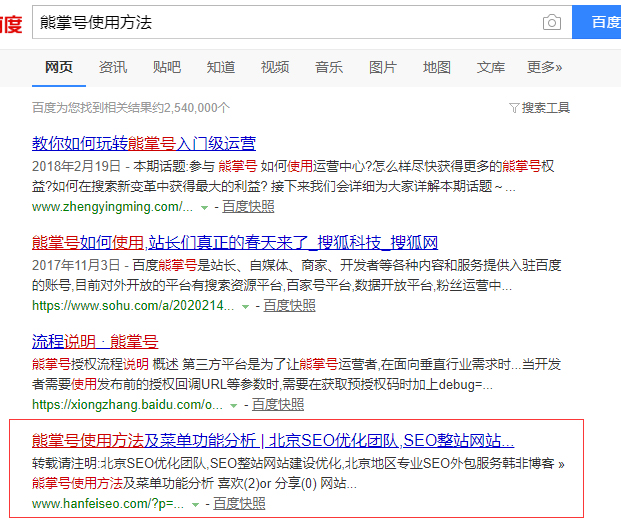Go to the 音乐 tab
The height and width of the screenshot is (522, 621).
[x=329, y=67]
